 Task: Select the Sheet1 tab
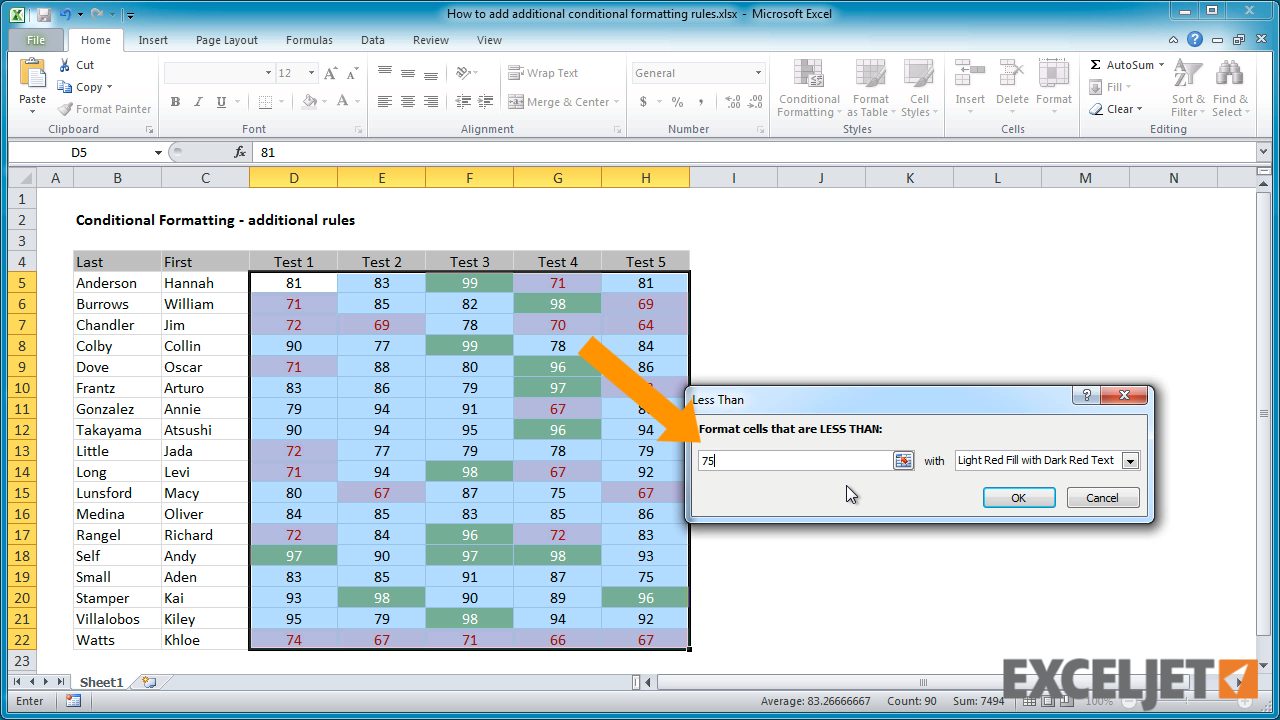click(101, 682)
